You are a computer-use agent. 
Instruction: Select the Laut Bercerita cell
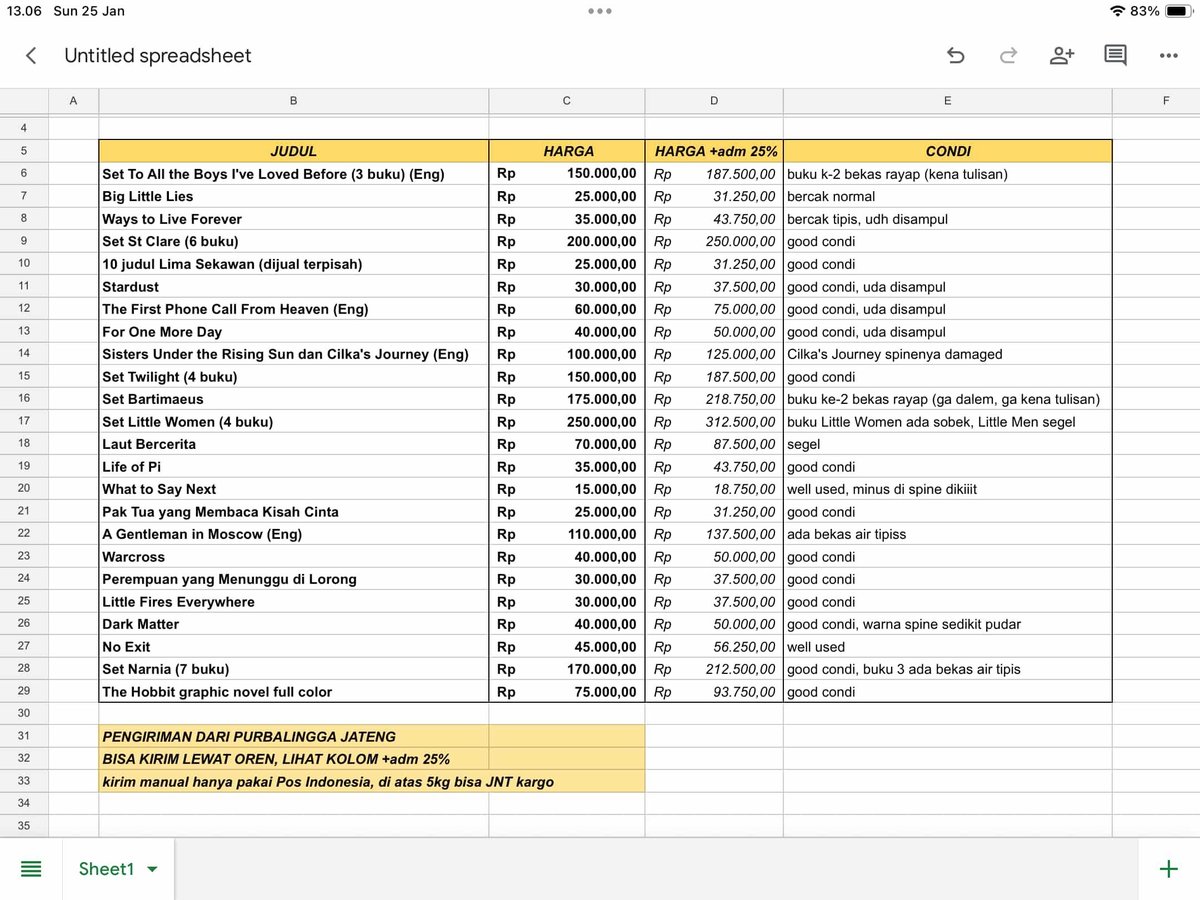(x=294, y=444)
